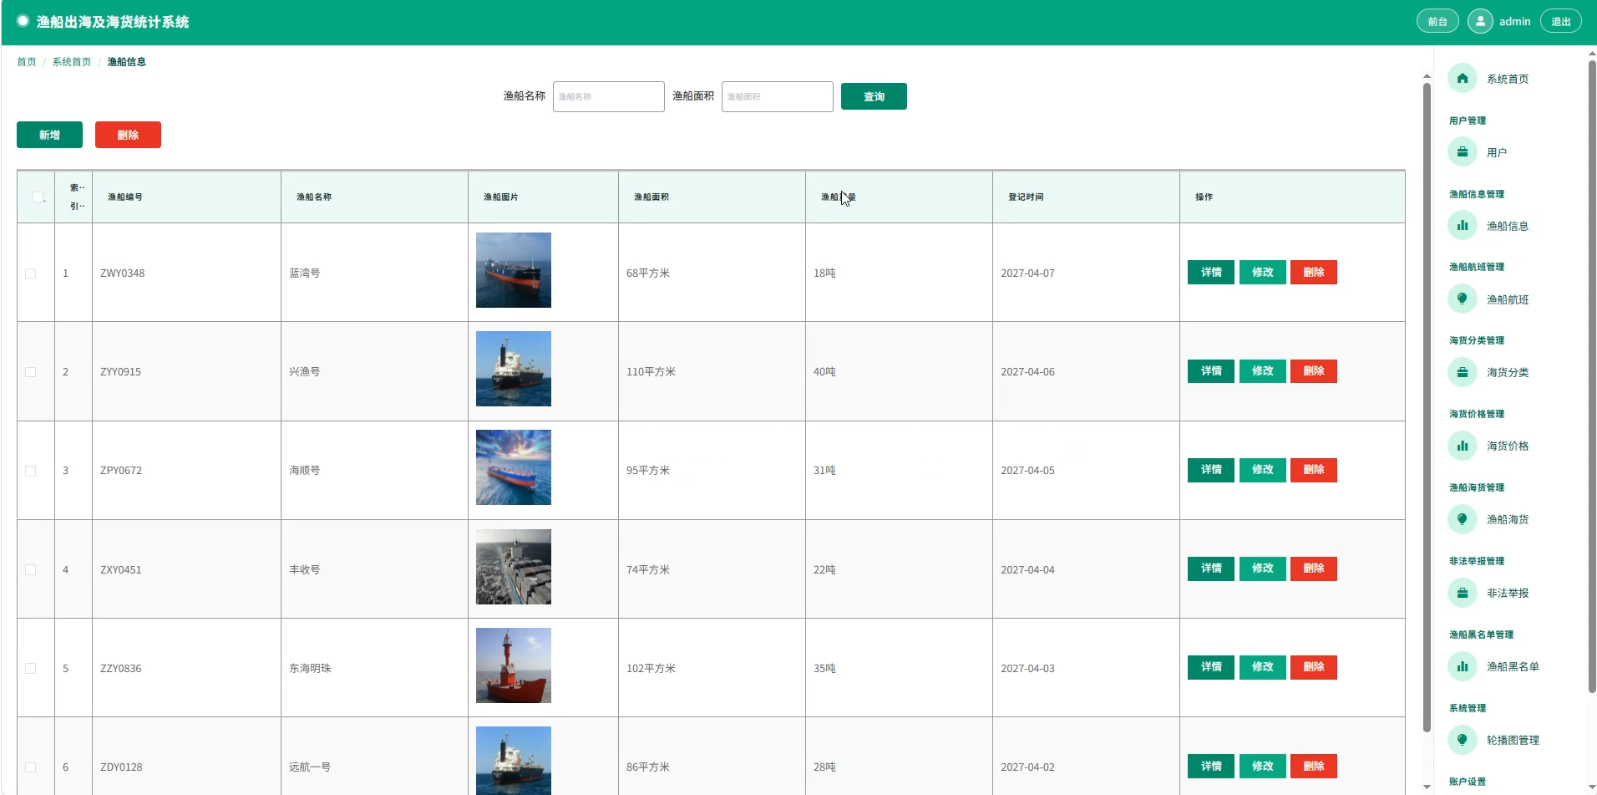Click the admin user avatar icon
The image size is (1597, 795).
1480,21
